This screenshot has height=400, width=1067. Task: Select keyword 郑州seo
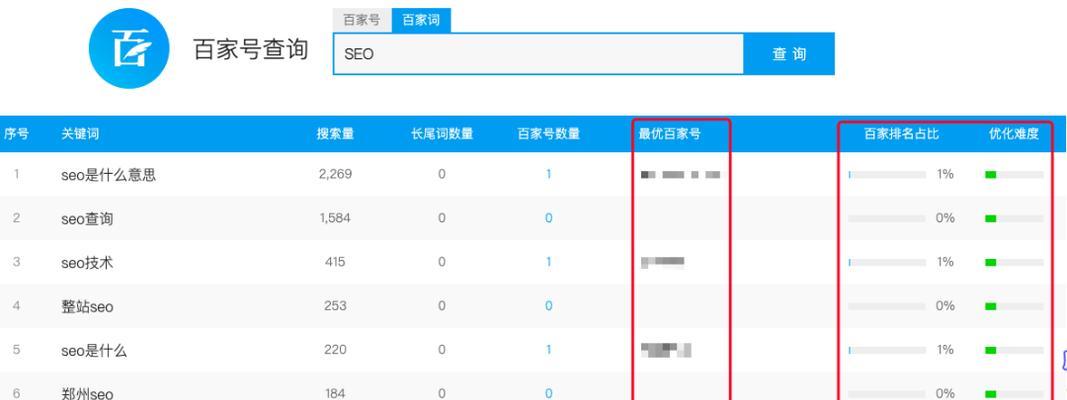click(87, 393)
